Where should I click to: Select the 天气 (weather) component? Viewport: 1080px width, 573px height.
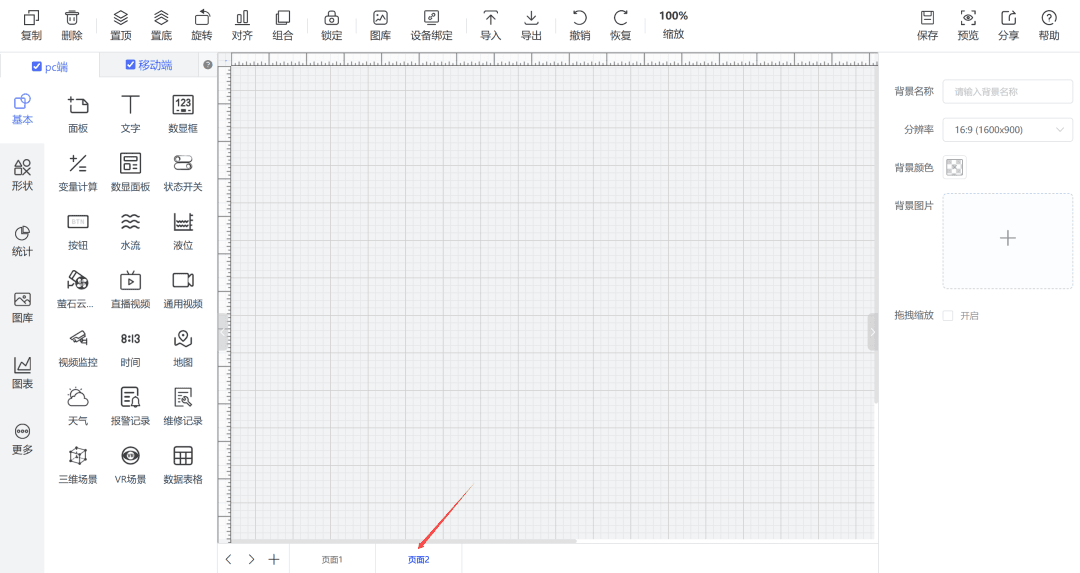pyautogui.click(x=78, y=406)
